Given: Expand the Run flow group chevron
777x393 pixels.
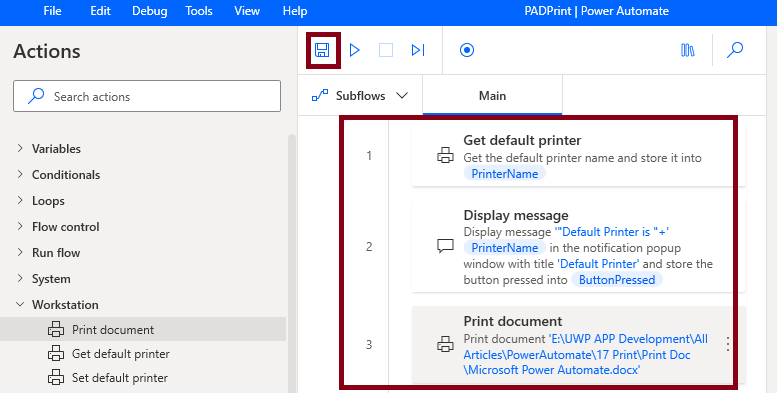Looking at the screenshot, I should 20,252.
